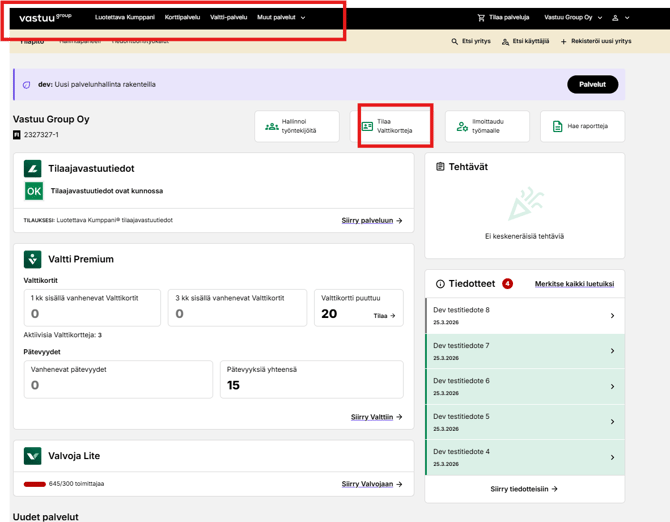Screen dimensions: 670x522
Task: Click Merkitse kaikki luetuiksi link
Action: click(x=574, y=284)
